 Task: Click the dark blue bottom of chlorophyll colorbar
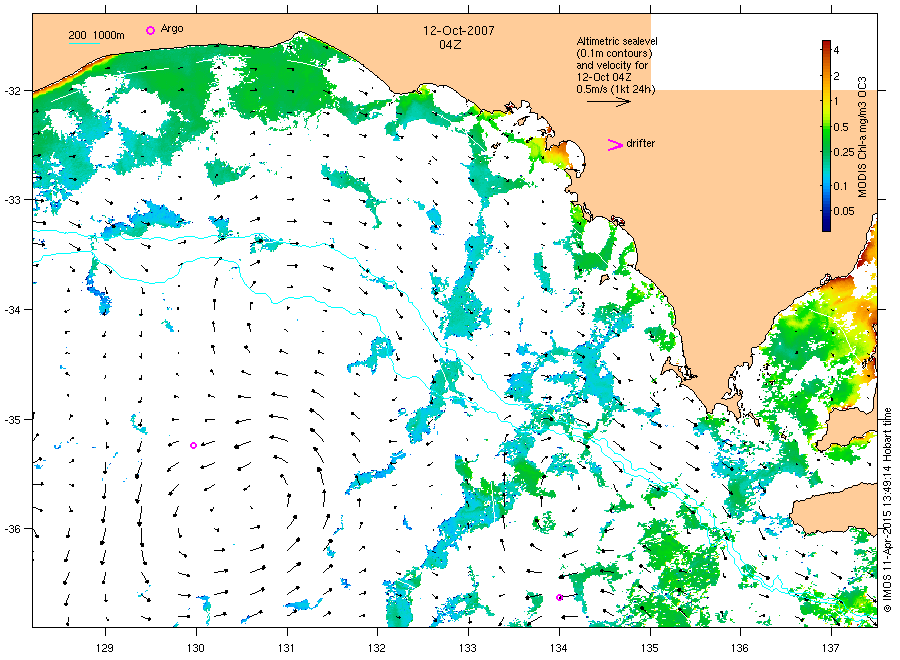point(826,226)
